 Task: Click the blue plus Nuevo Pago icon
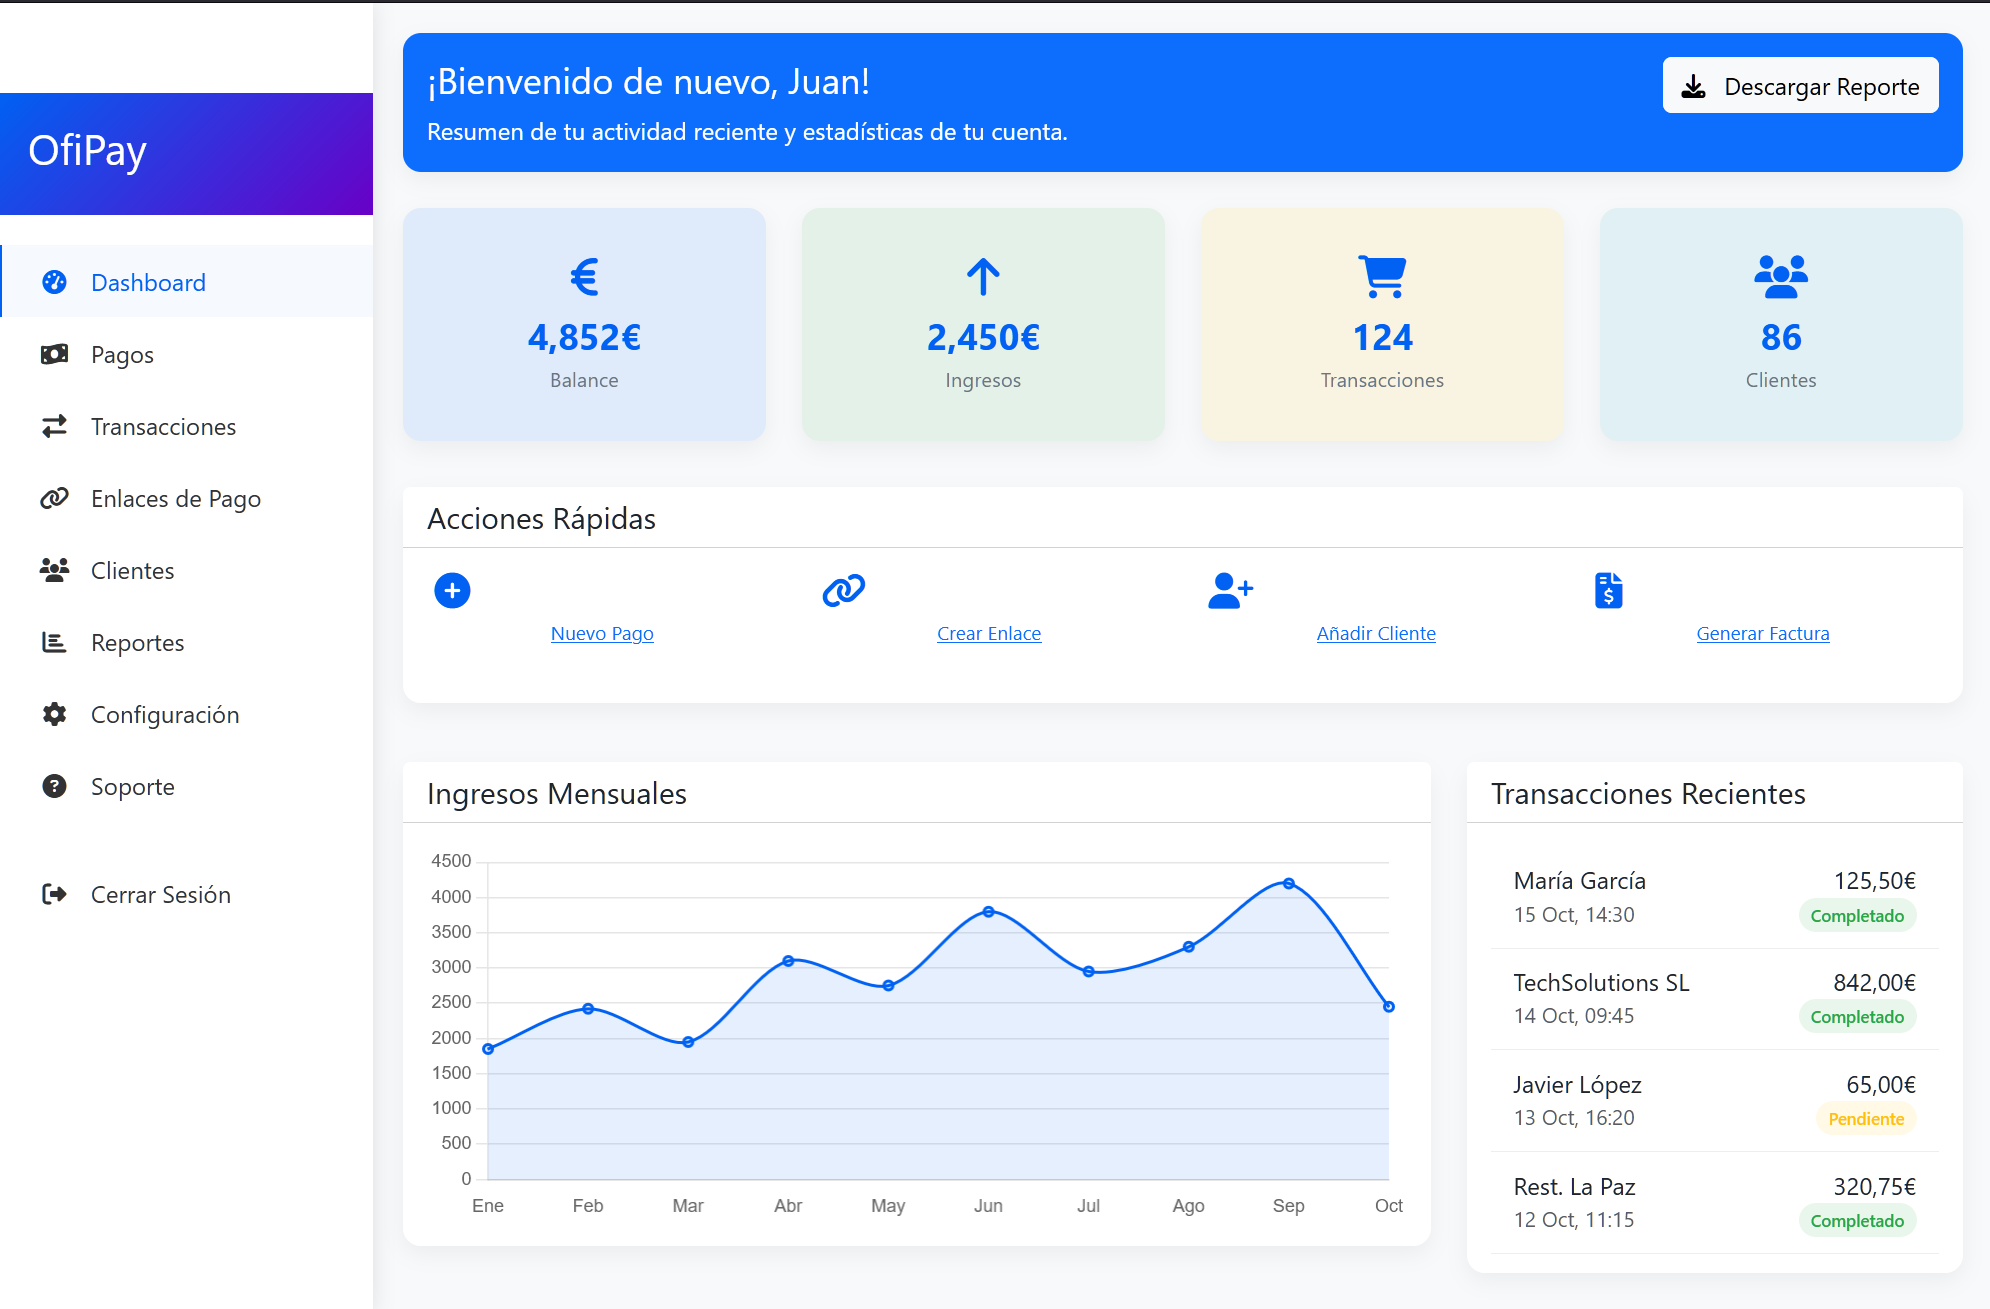click(452, 590)
